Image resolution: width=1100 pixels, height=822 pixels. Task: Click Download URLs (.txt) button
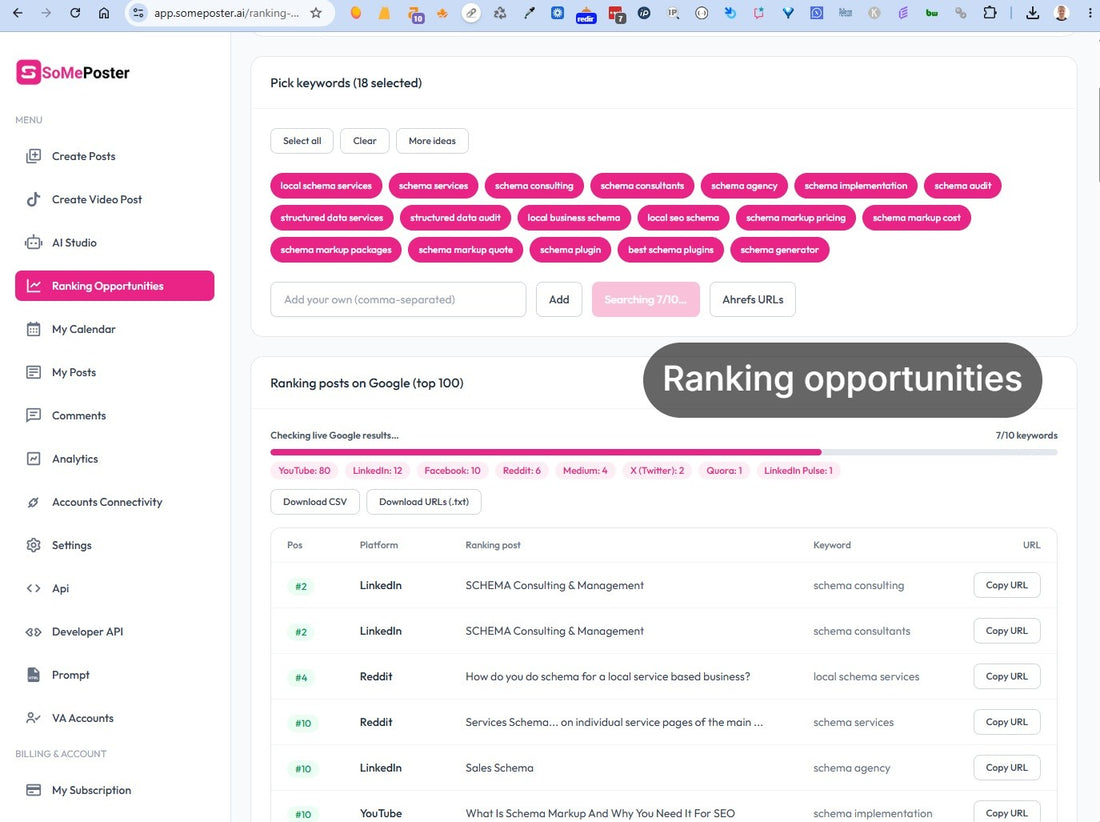(x=424, y=502)
